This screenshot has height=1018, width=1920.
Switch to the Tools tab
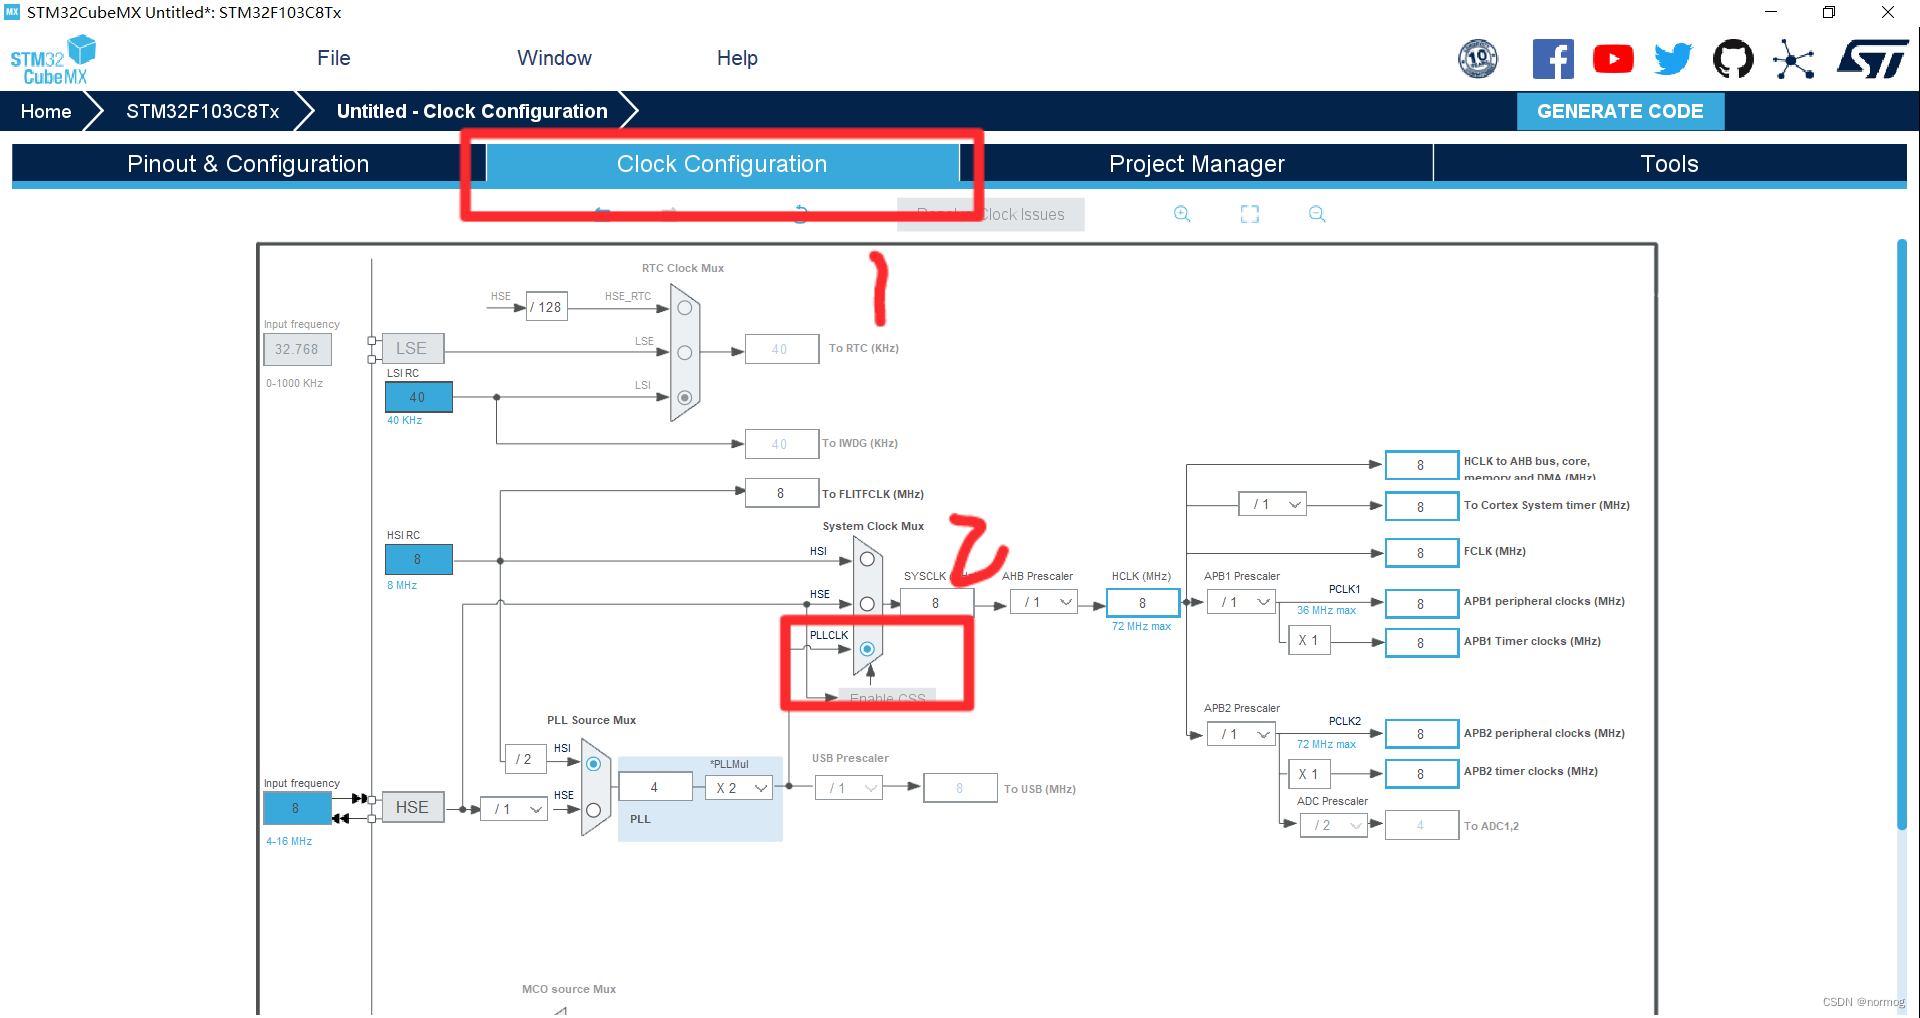1669,164
